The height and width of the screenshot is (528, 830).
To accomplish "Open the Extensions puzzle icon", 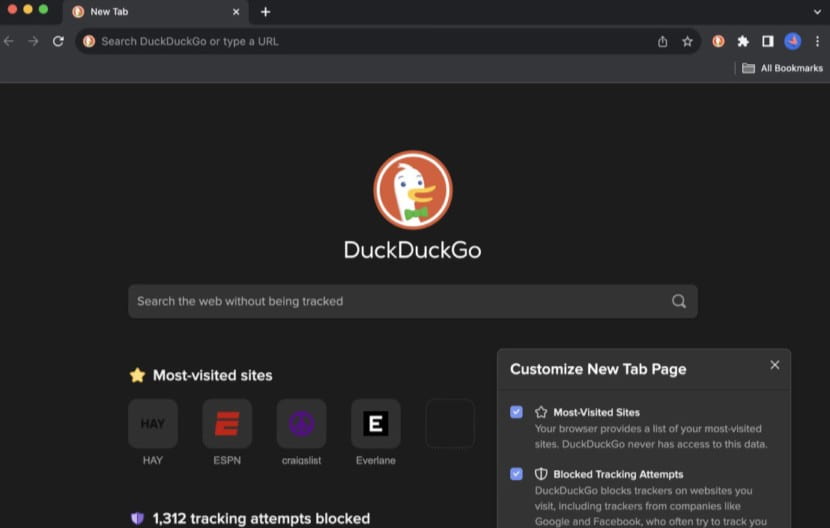I will click(743, 41).
